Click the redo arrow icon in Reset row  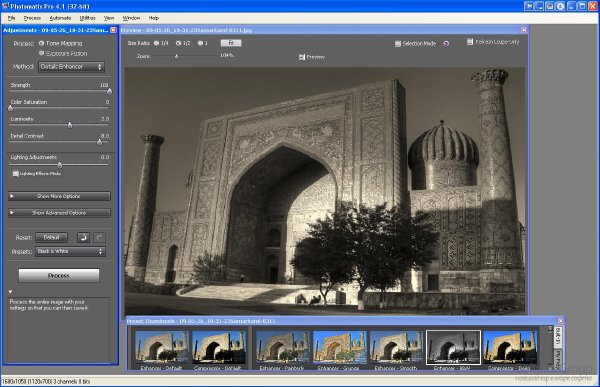tap(99, 237)
